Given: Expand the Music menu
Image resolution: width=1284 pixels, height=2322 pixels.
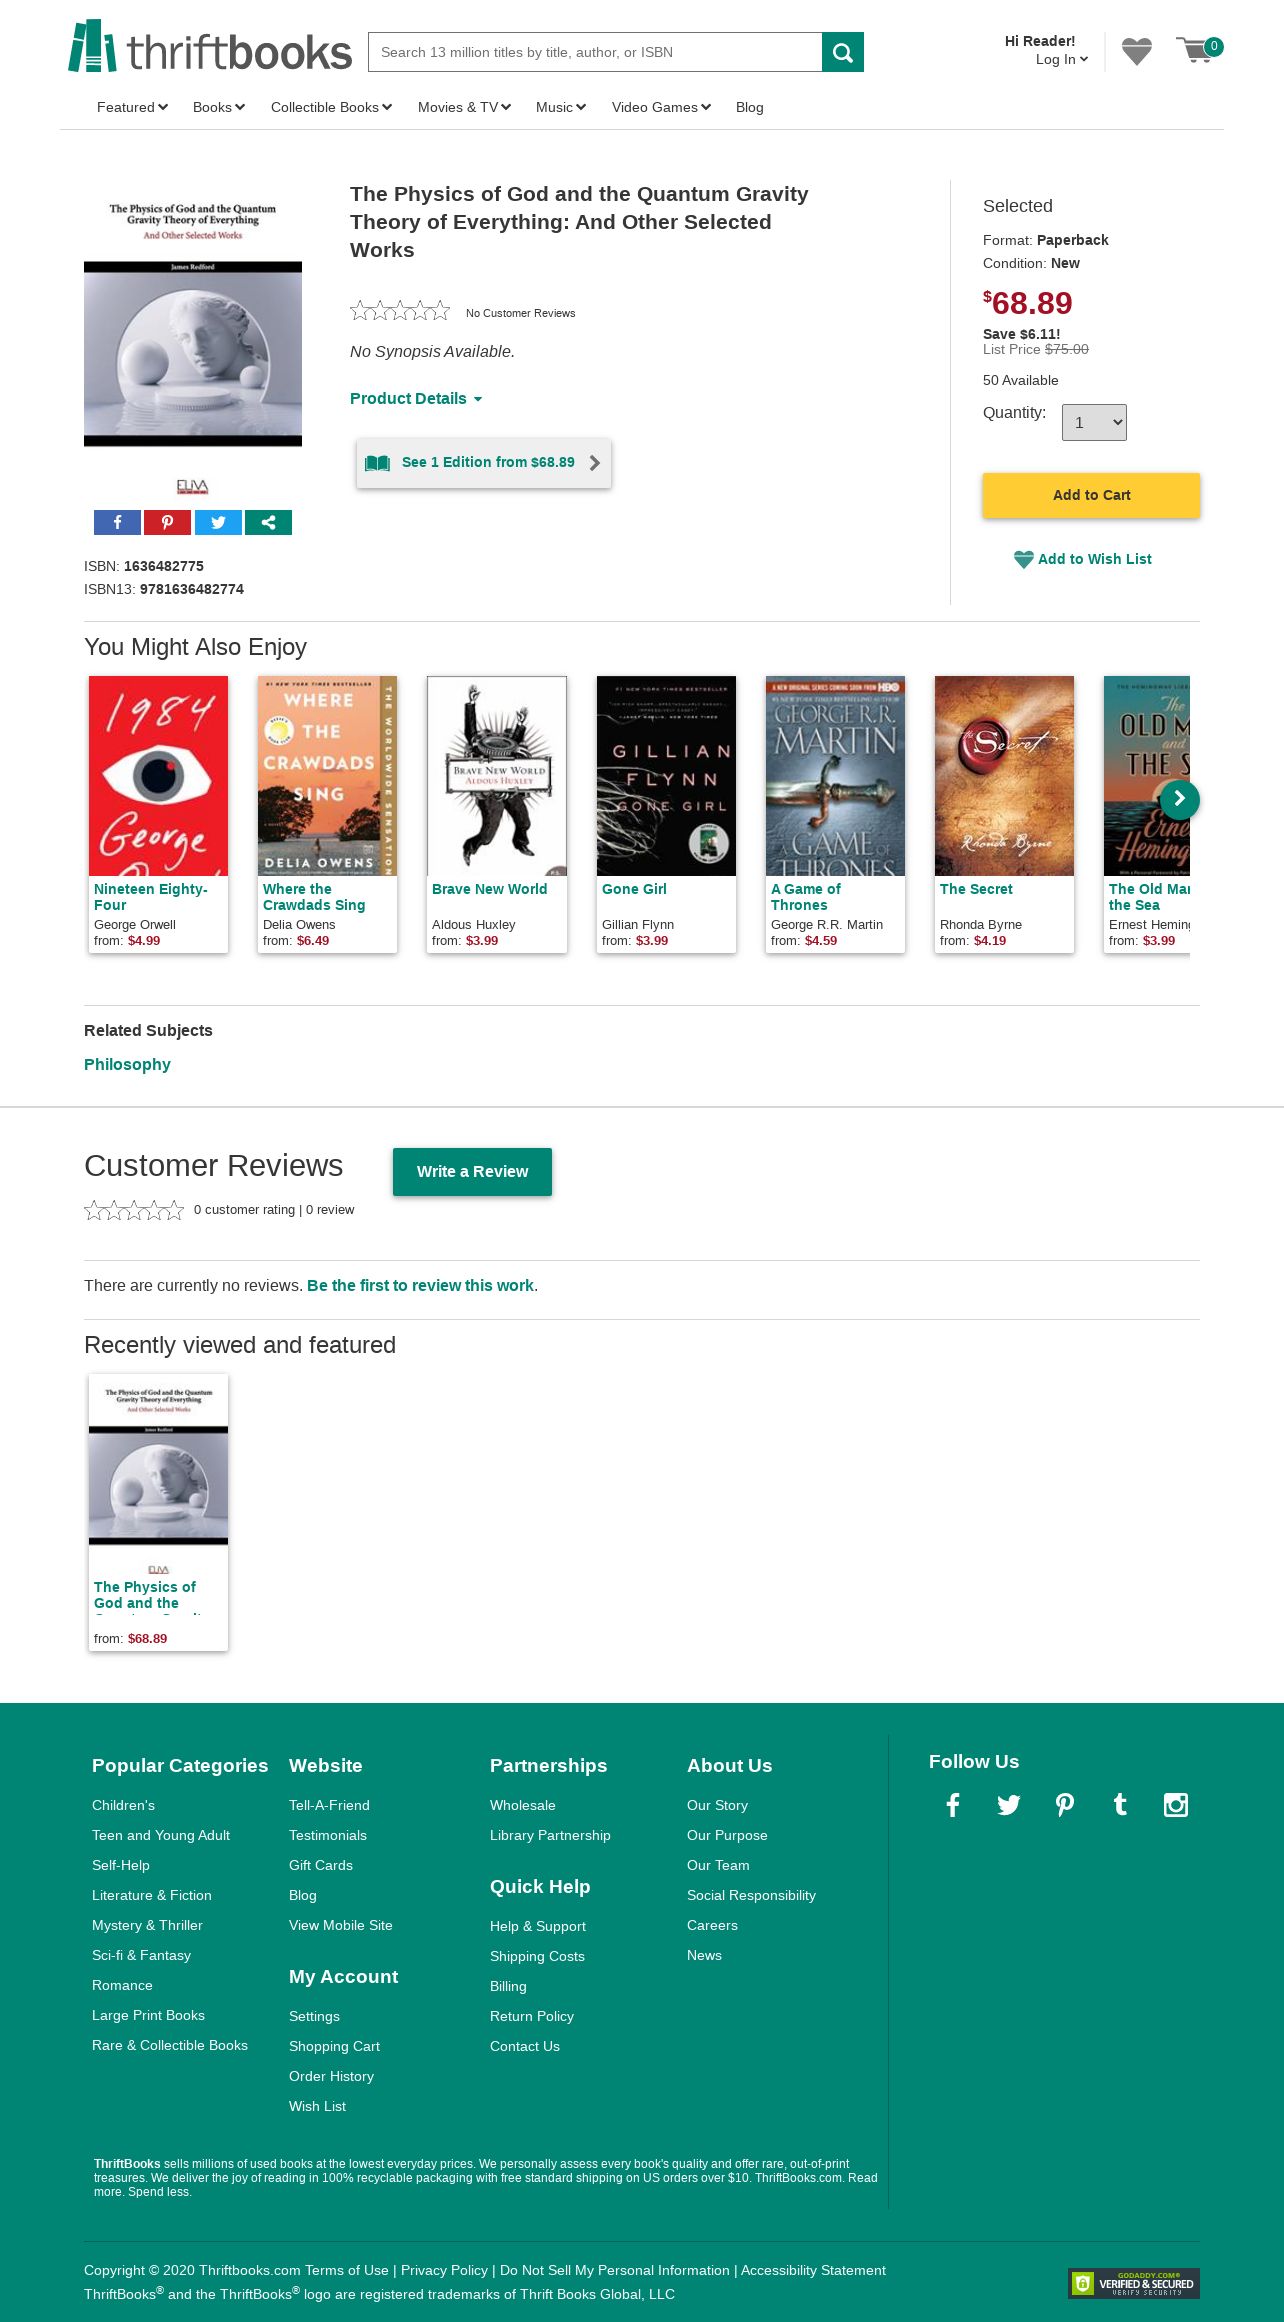Looking at the screenshot, I should click(561, 107).
